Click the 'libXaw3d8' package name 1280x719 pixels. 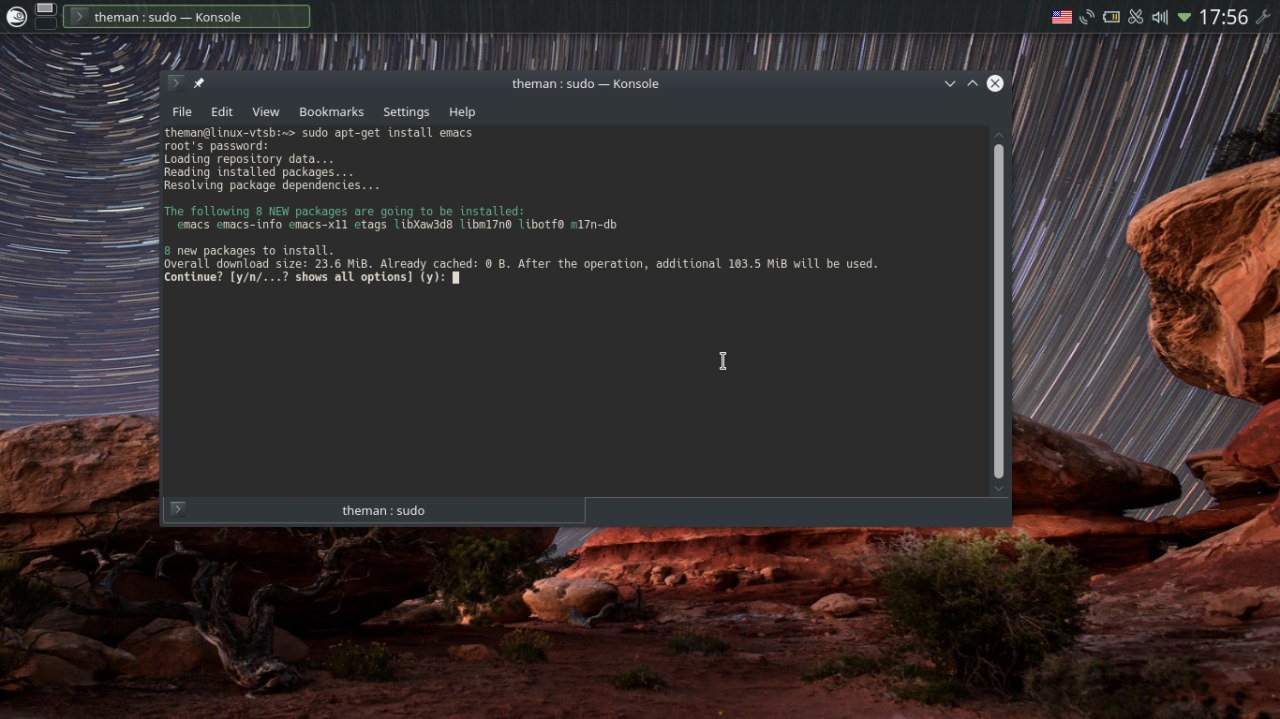(423, 225)
